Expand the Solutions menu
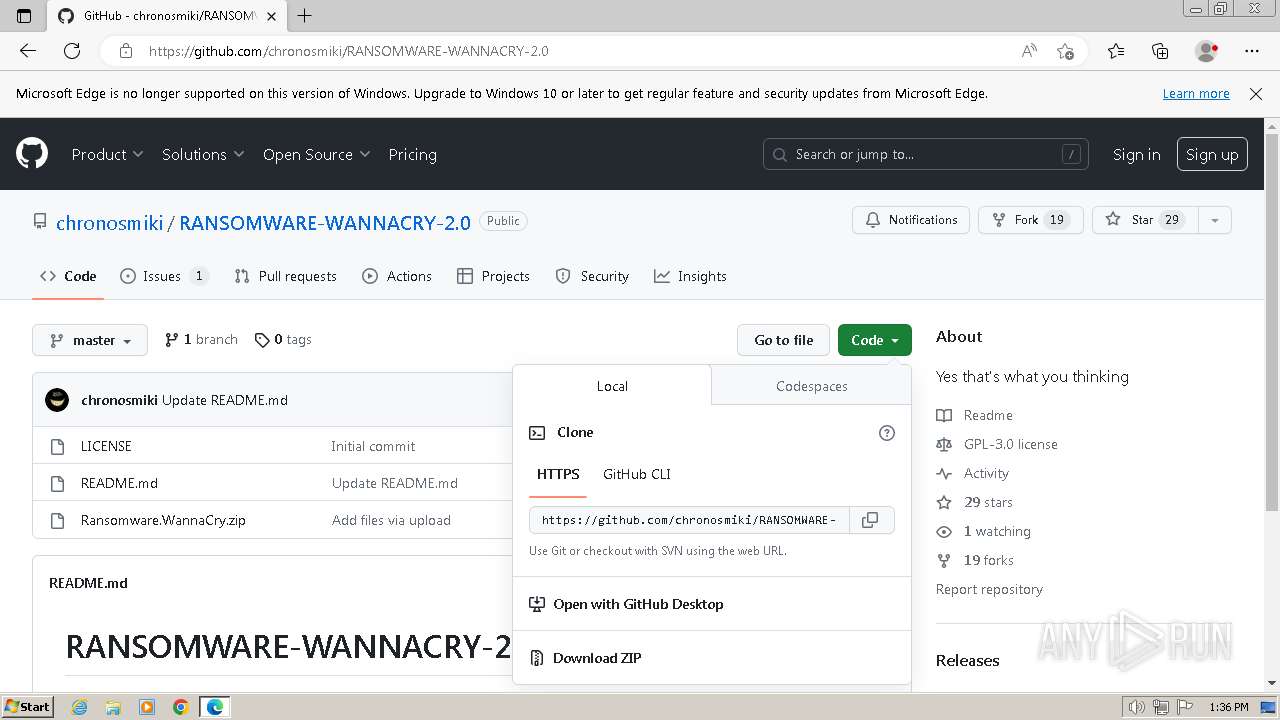Viewport: 1280px width, 720px height. click(203, 154)
